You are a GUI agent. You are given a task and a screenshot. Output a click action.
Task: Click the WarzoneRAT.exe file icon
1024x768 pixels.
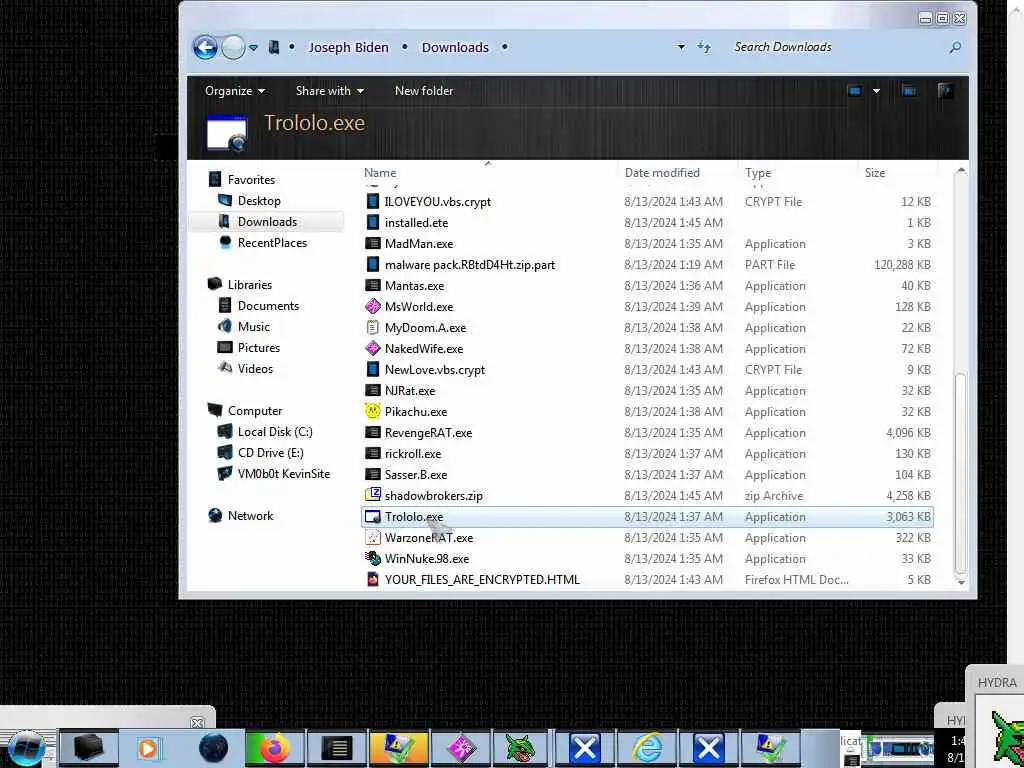(372, 537)
